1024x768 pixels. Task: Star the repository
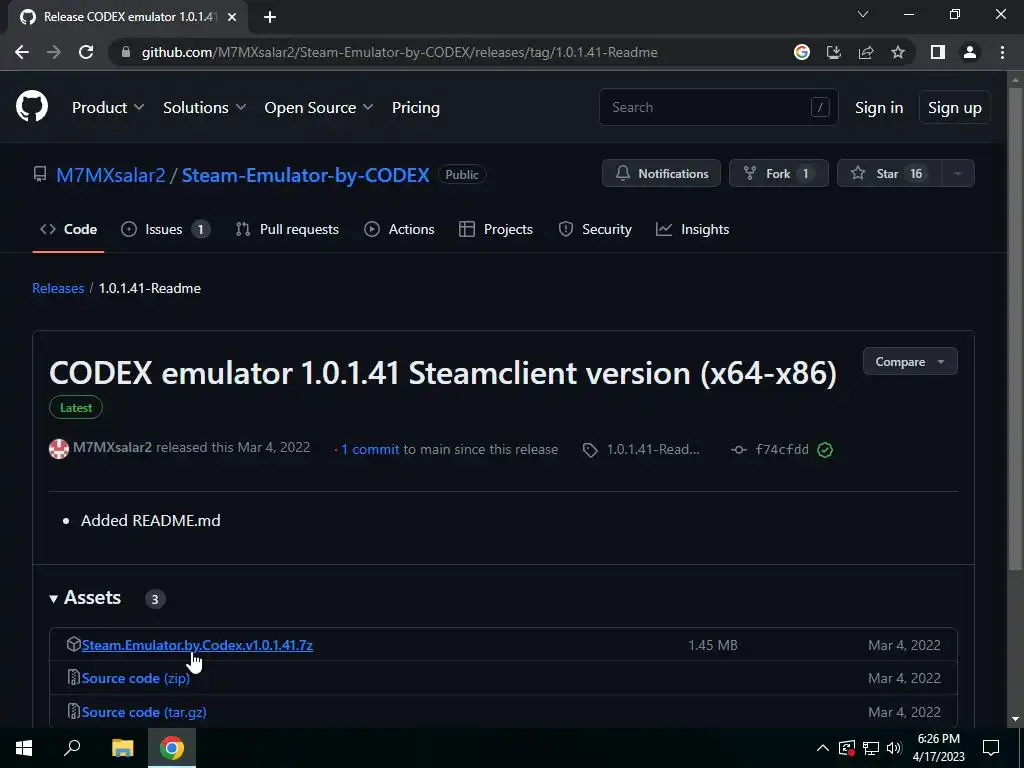889,173
